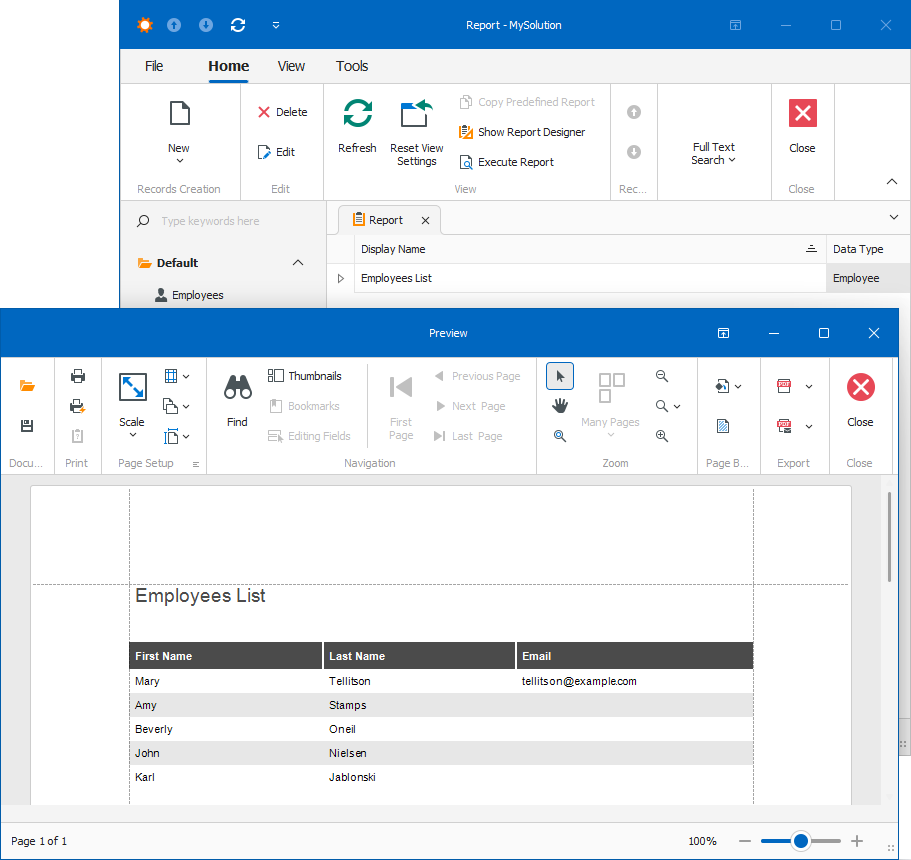Open the Zoom level dropdown arrow
911x860 pixels.
pos(677,406)
